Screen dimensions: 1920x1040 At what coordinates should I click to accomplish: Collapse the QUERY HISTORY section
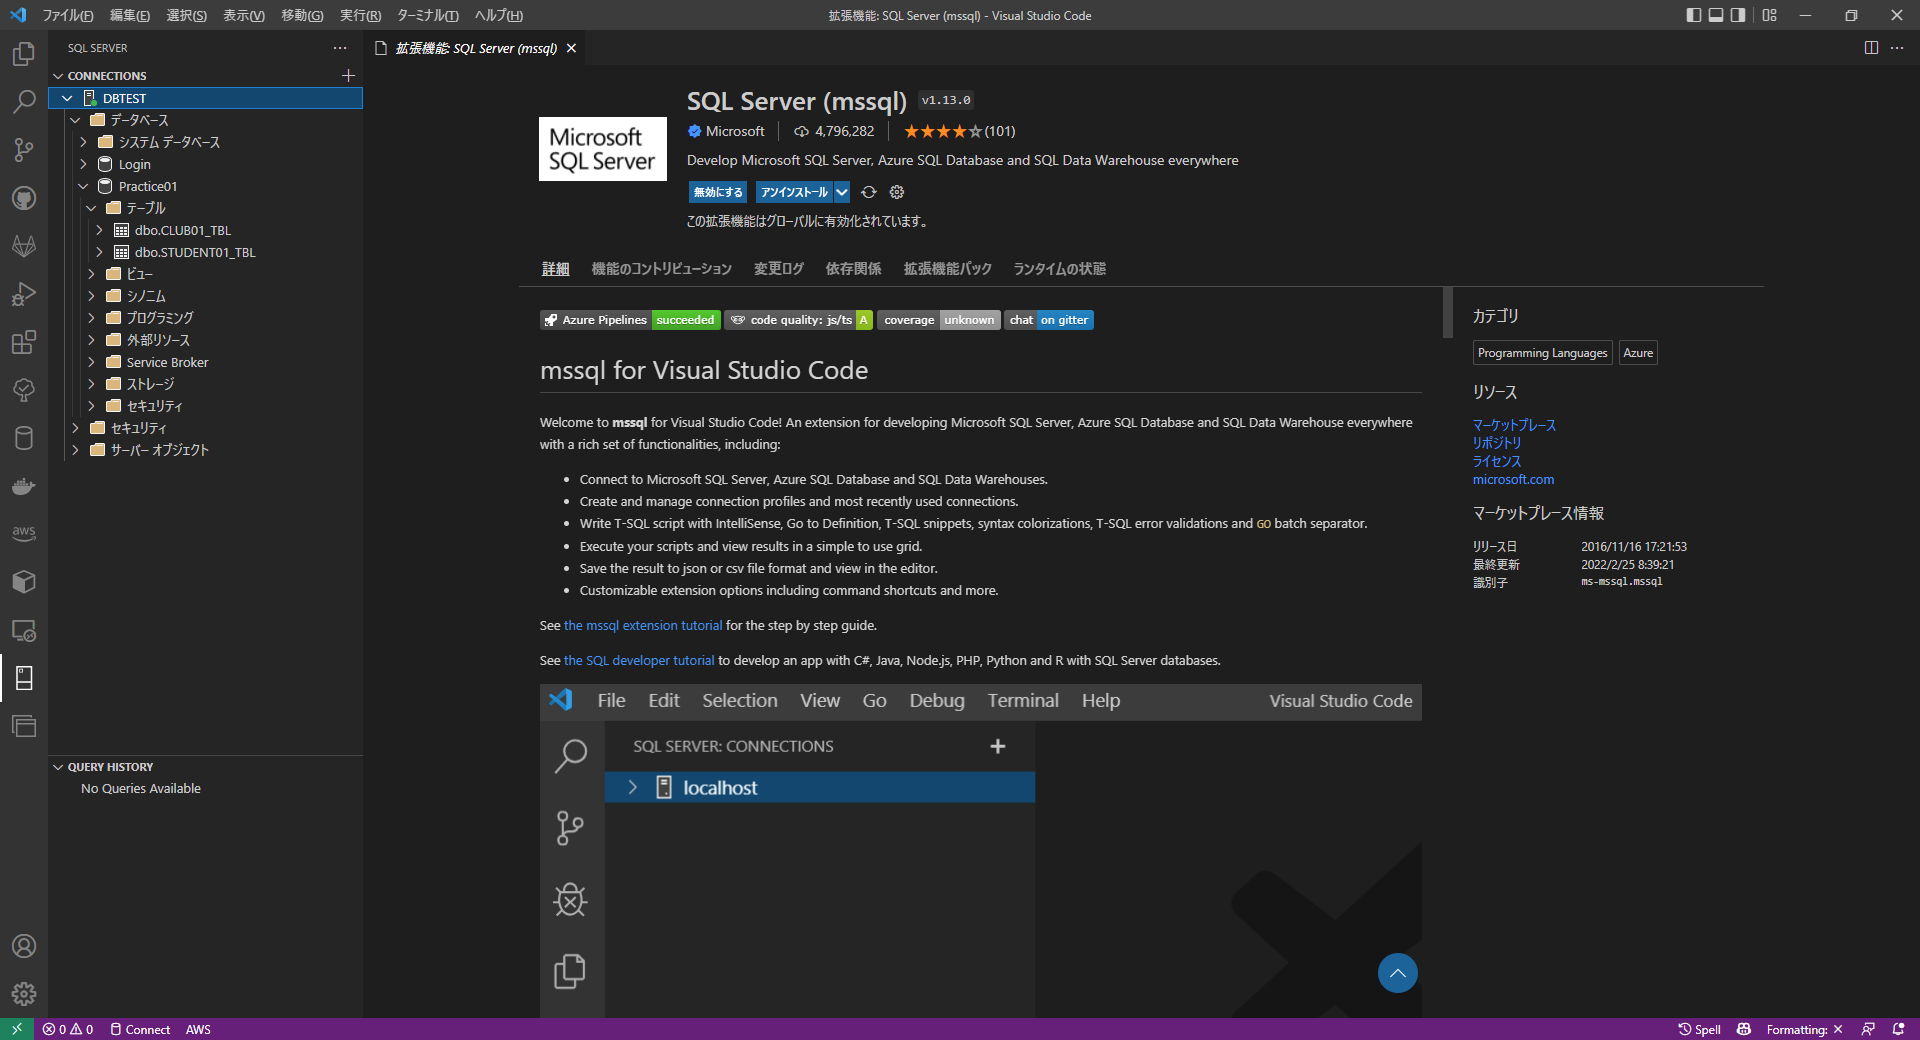(x=58, y=767)
